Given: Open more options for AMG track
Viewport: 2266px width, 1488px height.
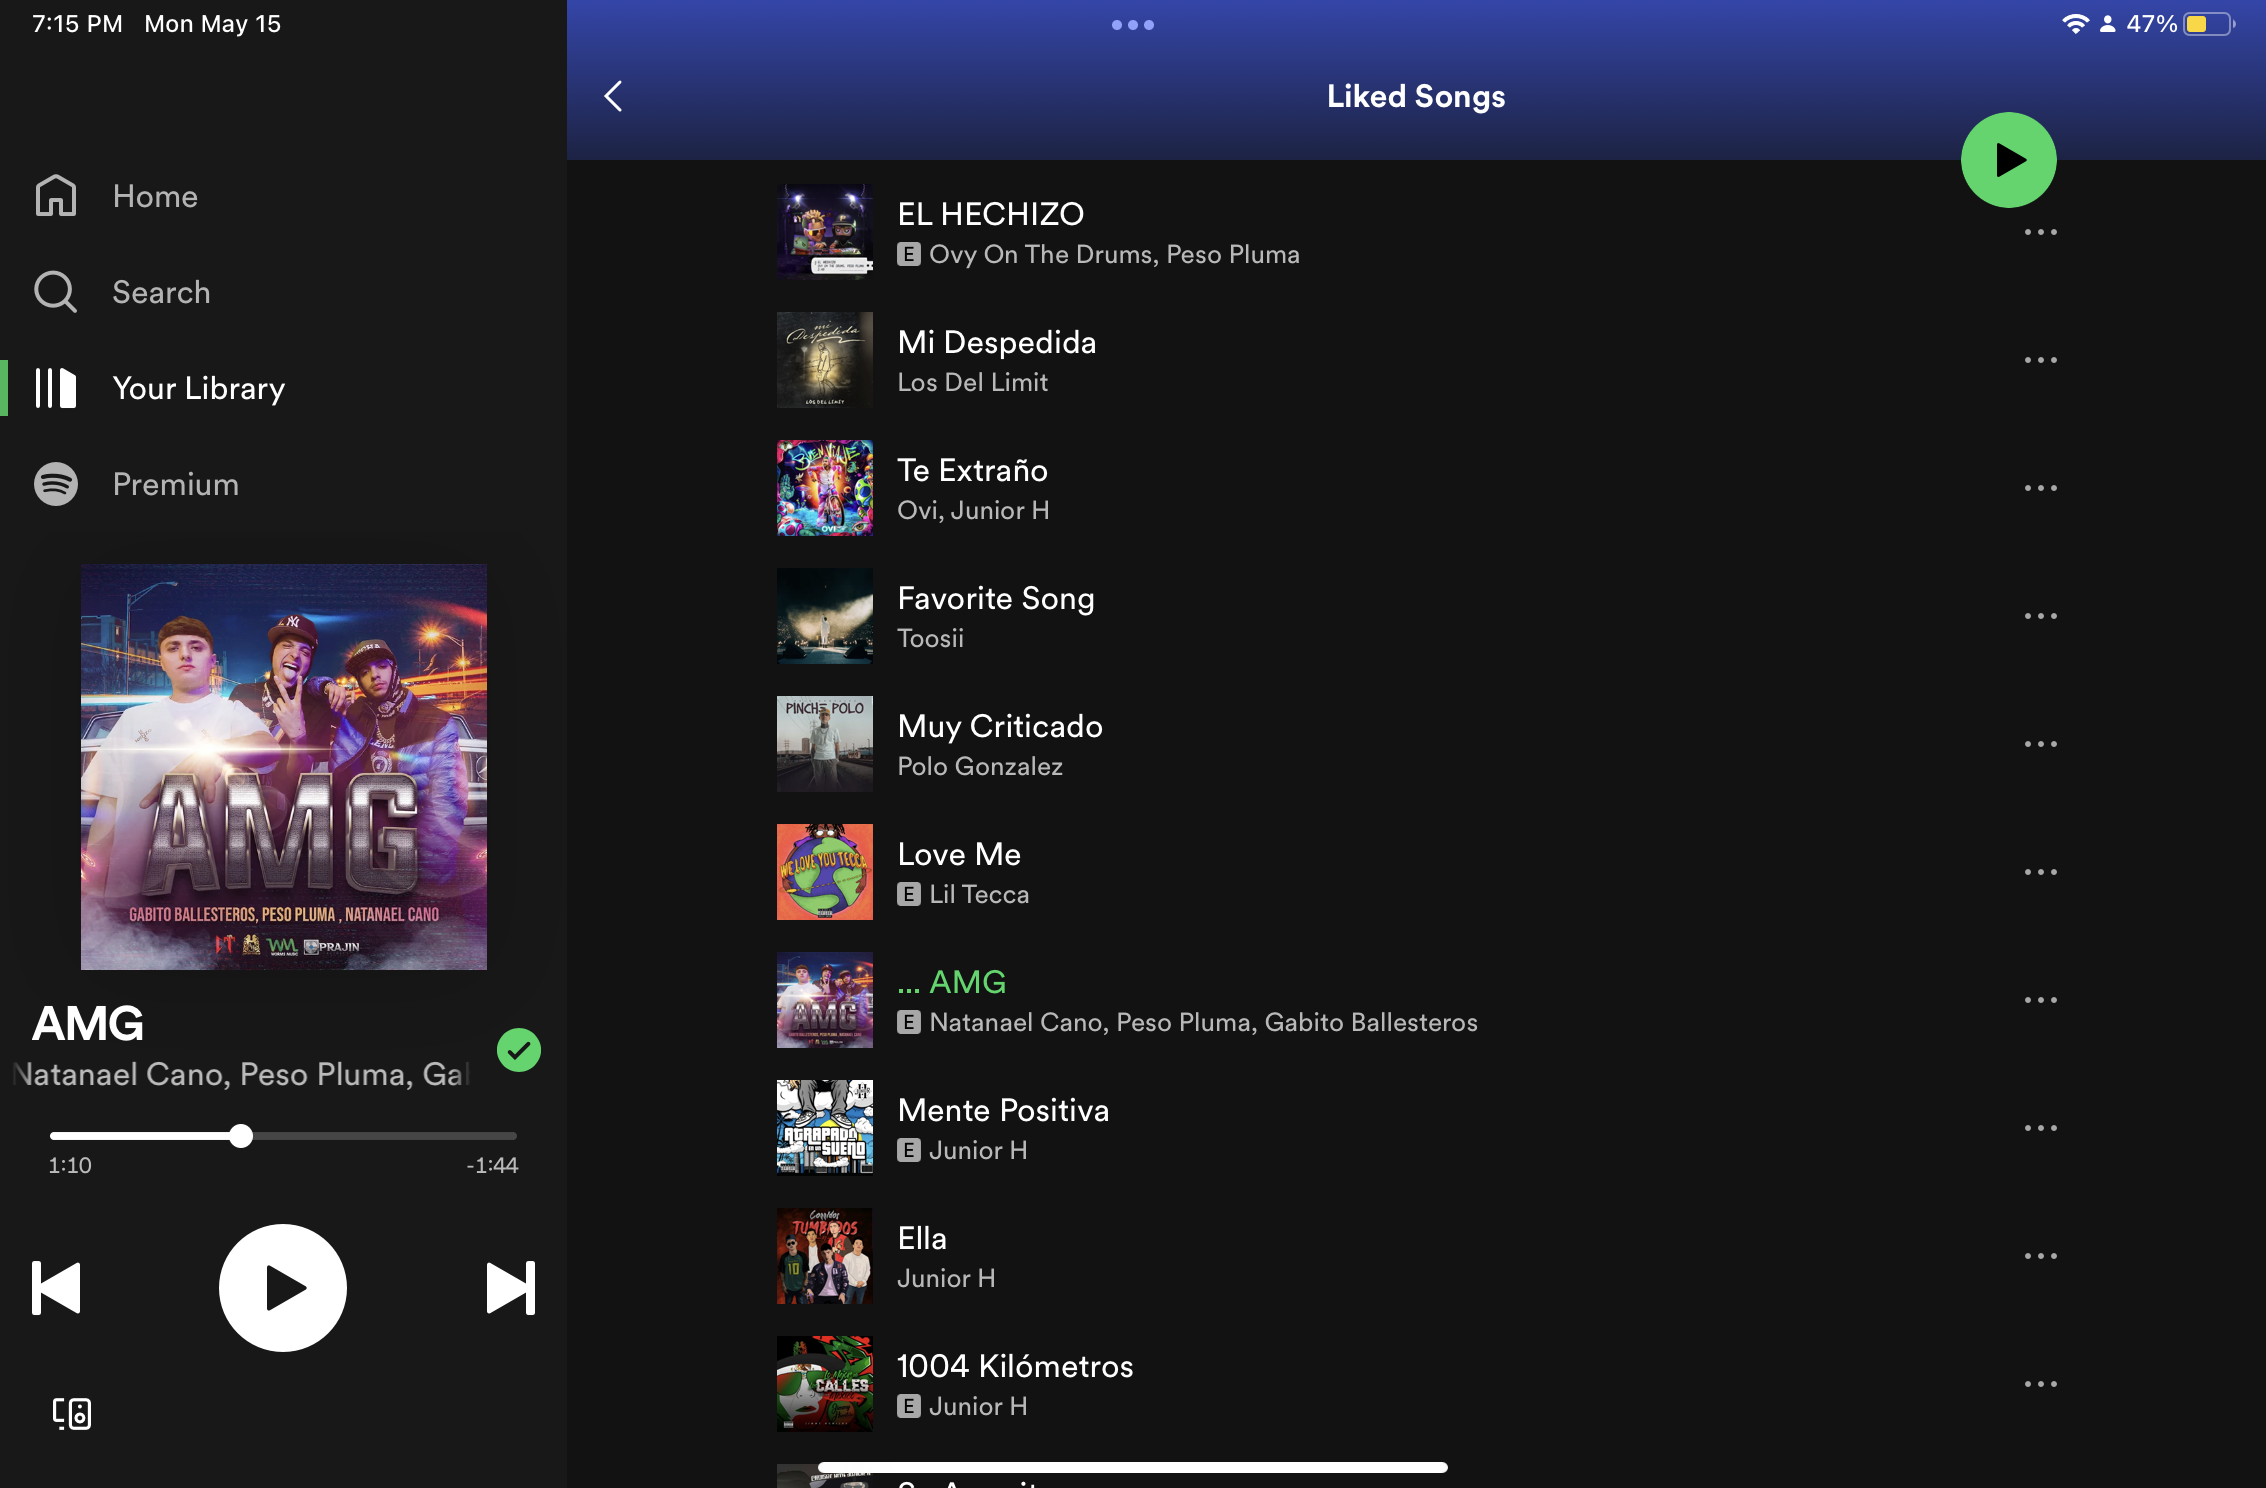Looking at the screenshot, I should pyautogui.click(x=2040, y=1000).
